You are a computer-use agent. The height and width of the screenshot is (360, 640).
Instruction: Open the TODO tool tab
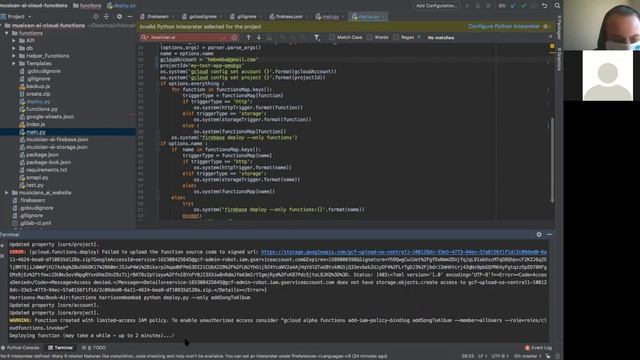click(x=93, y=348)
